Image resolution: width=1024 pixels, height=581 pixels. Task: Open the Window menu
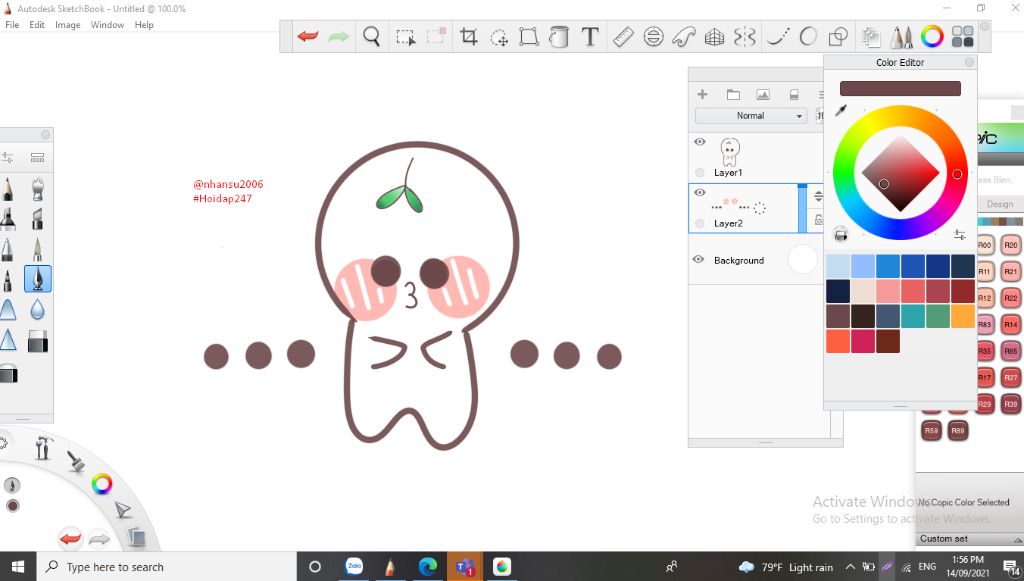(107, 25)
